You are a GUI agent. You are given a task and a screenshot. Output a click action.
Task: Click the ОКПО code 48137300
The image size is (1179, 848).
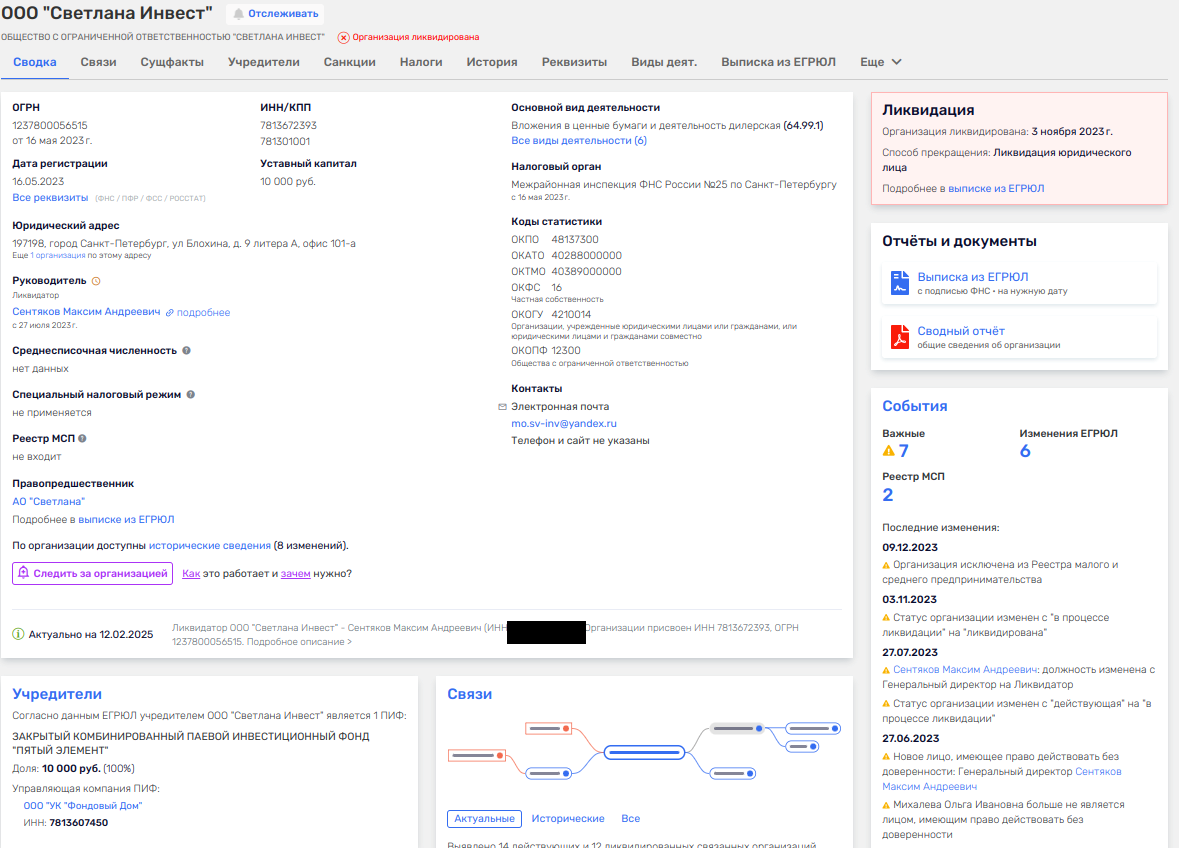point(575,240)
